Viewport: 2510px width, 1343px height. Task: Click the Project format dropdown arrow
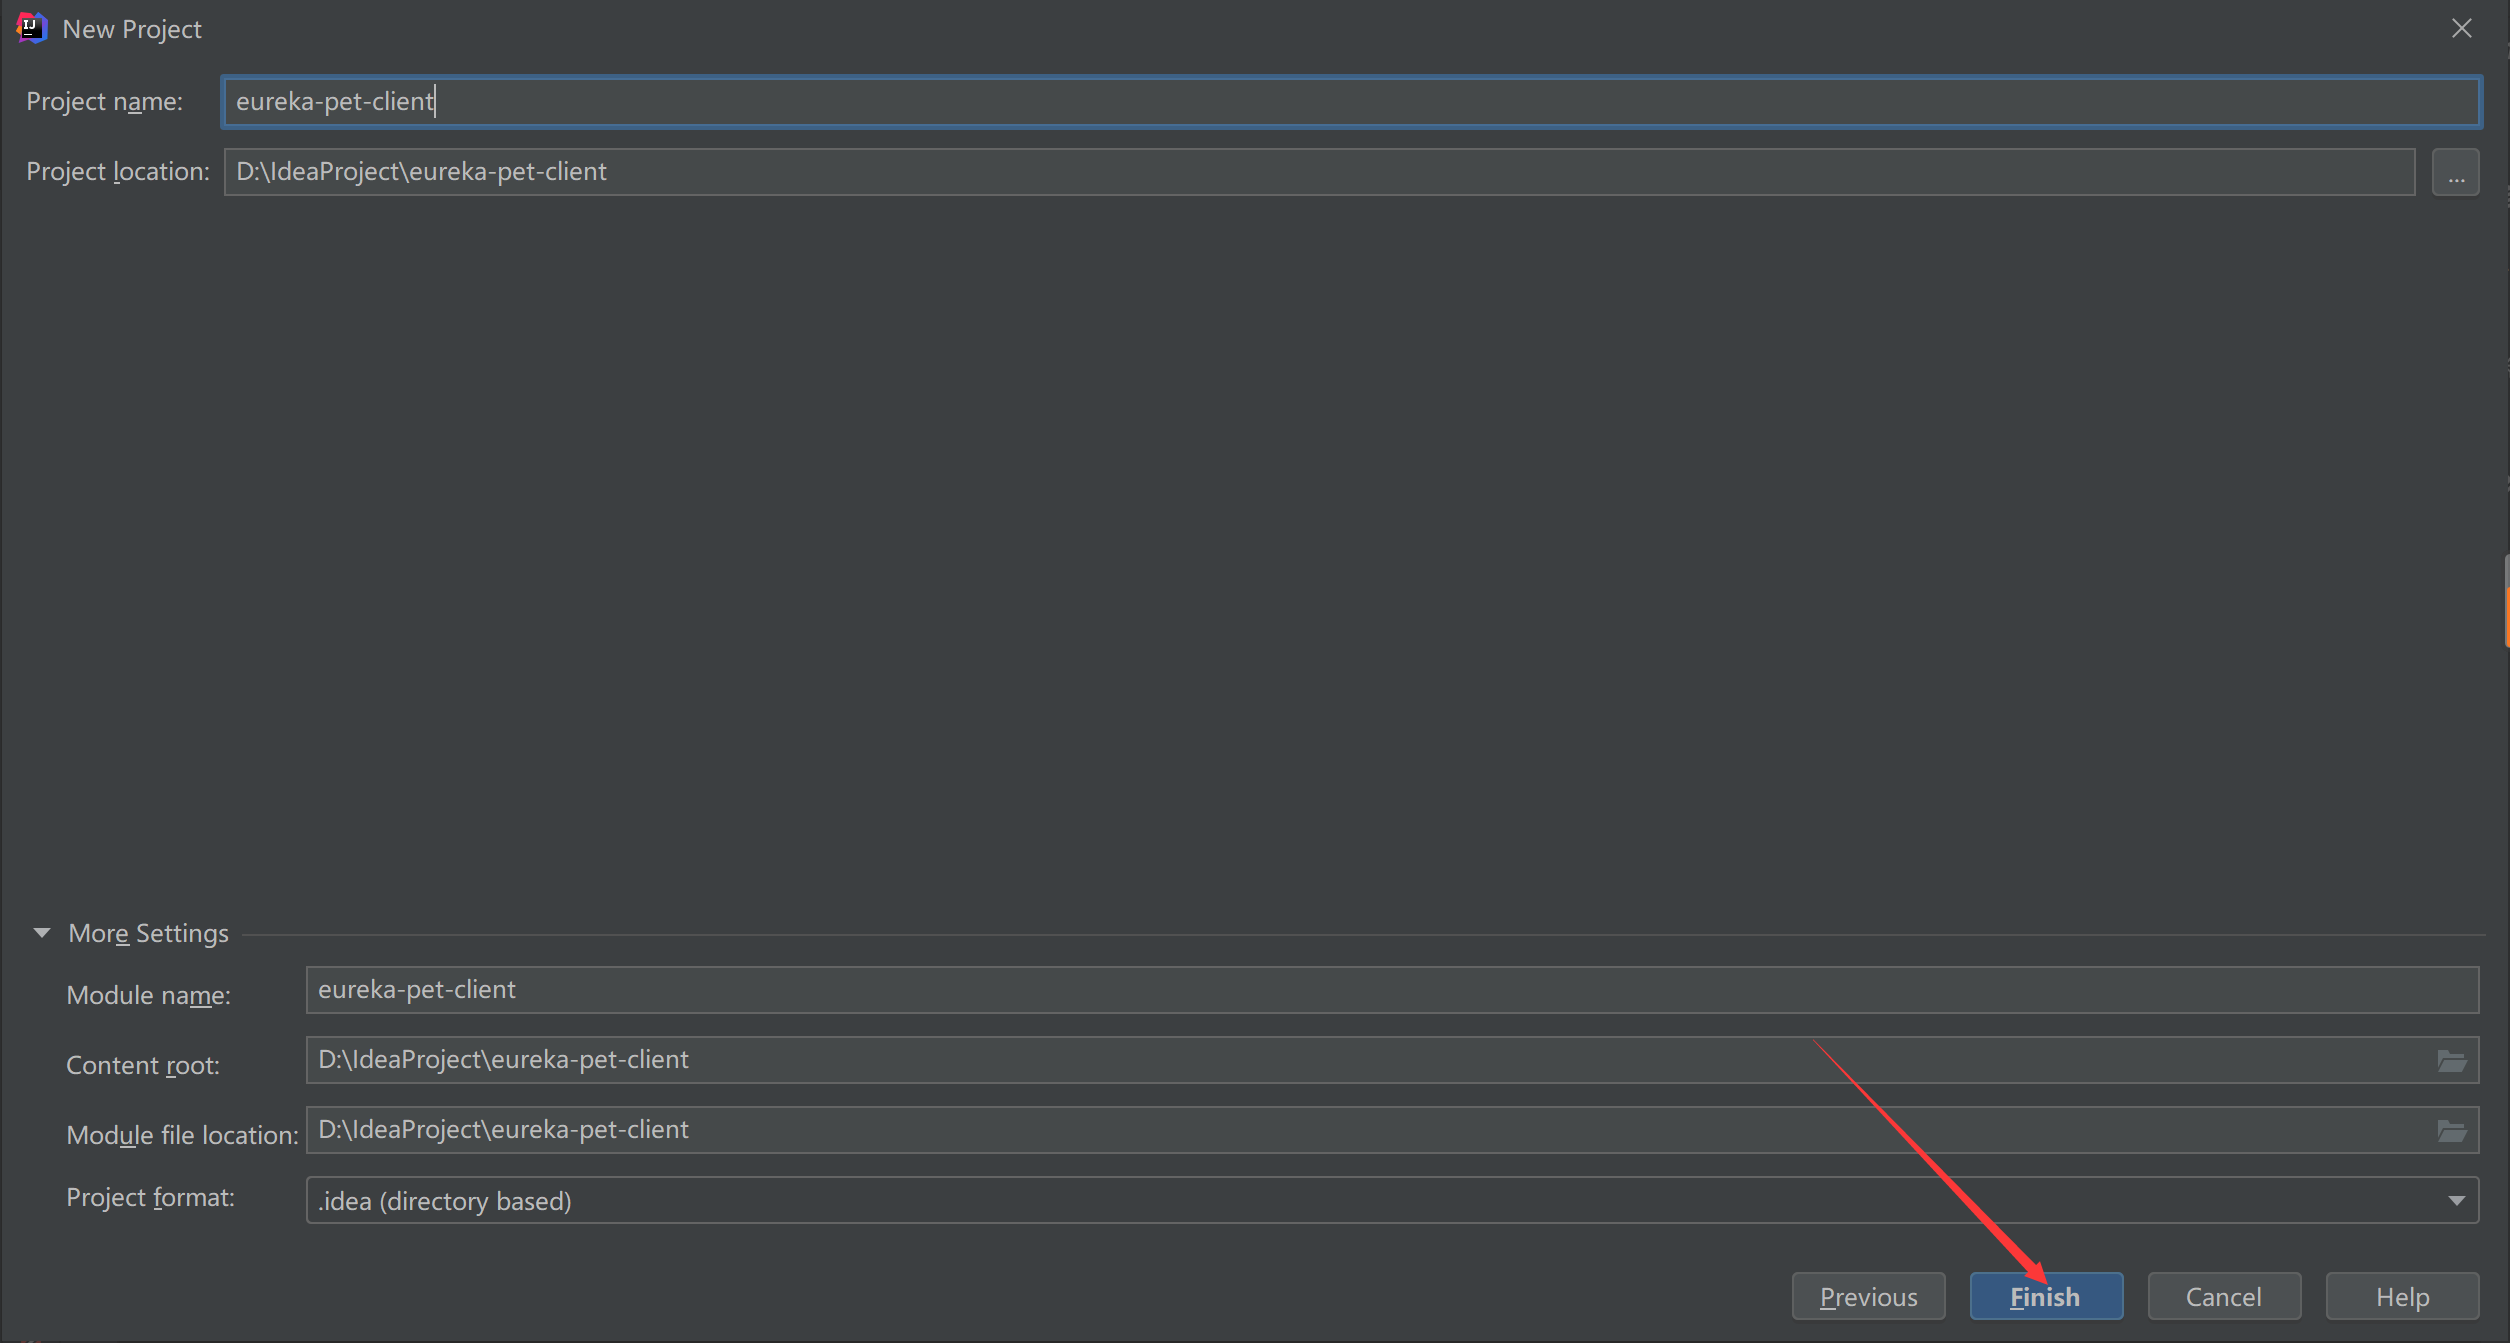2458,1200
